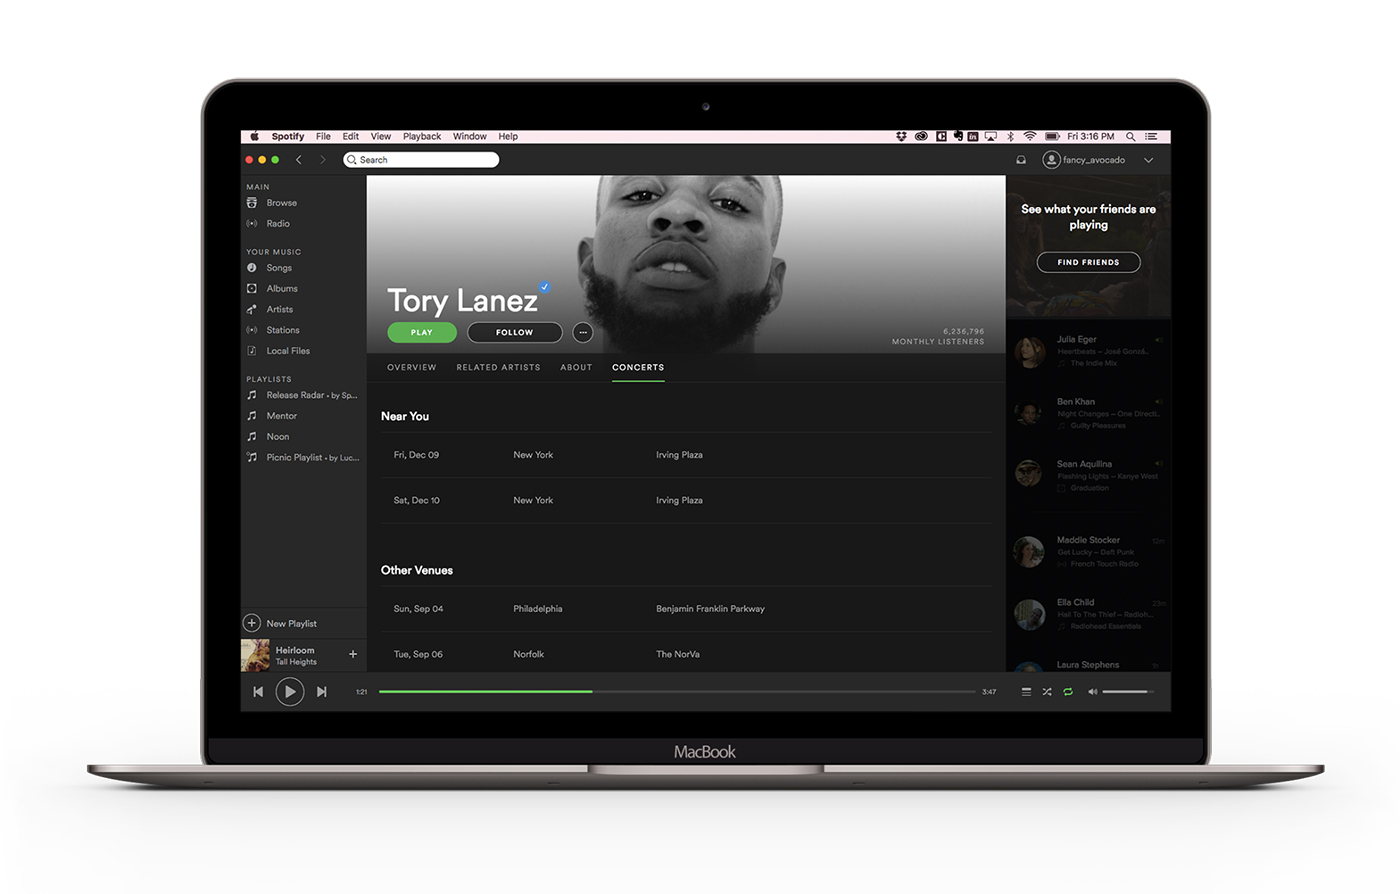Open the Philadelphia Benjamin Franklin Parkway concert

(686, 609)
